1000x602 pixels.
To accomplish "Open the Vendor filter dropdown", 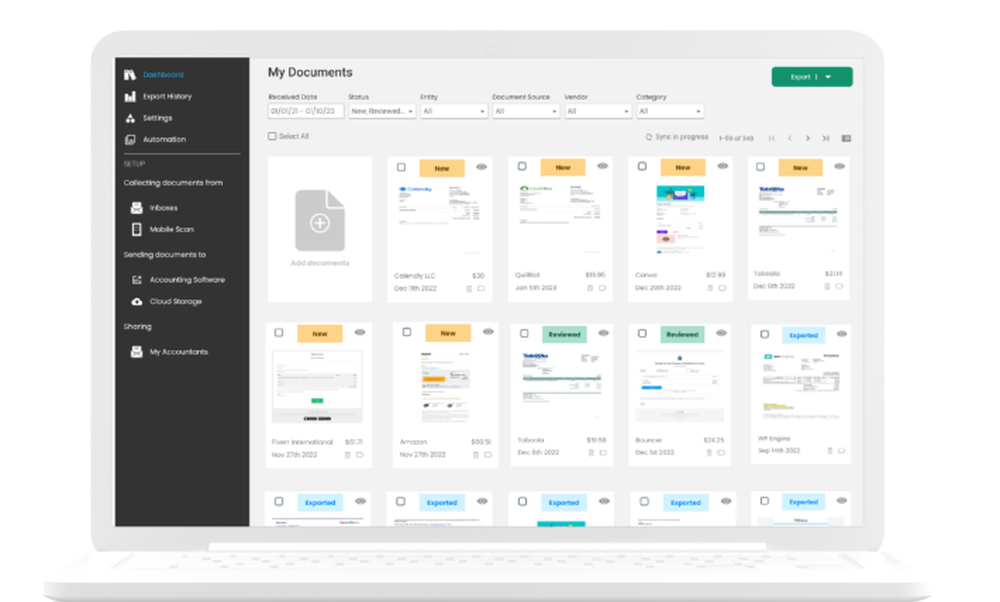I will [598, 111].
